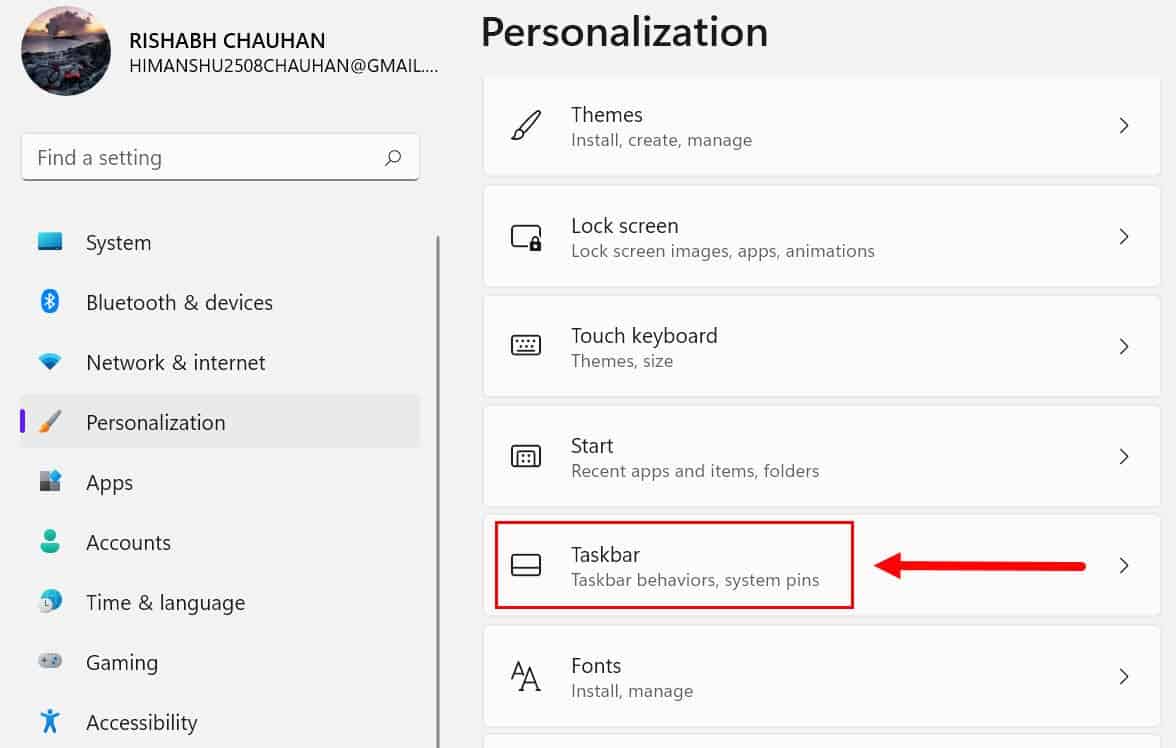1176x748 pixels.
Task: Click the Apps icon in sidebar
Action: [50, 482]
